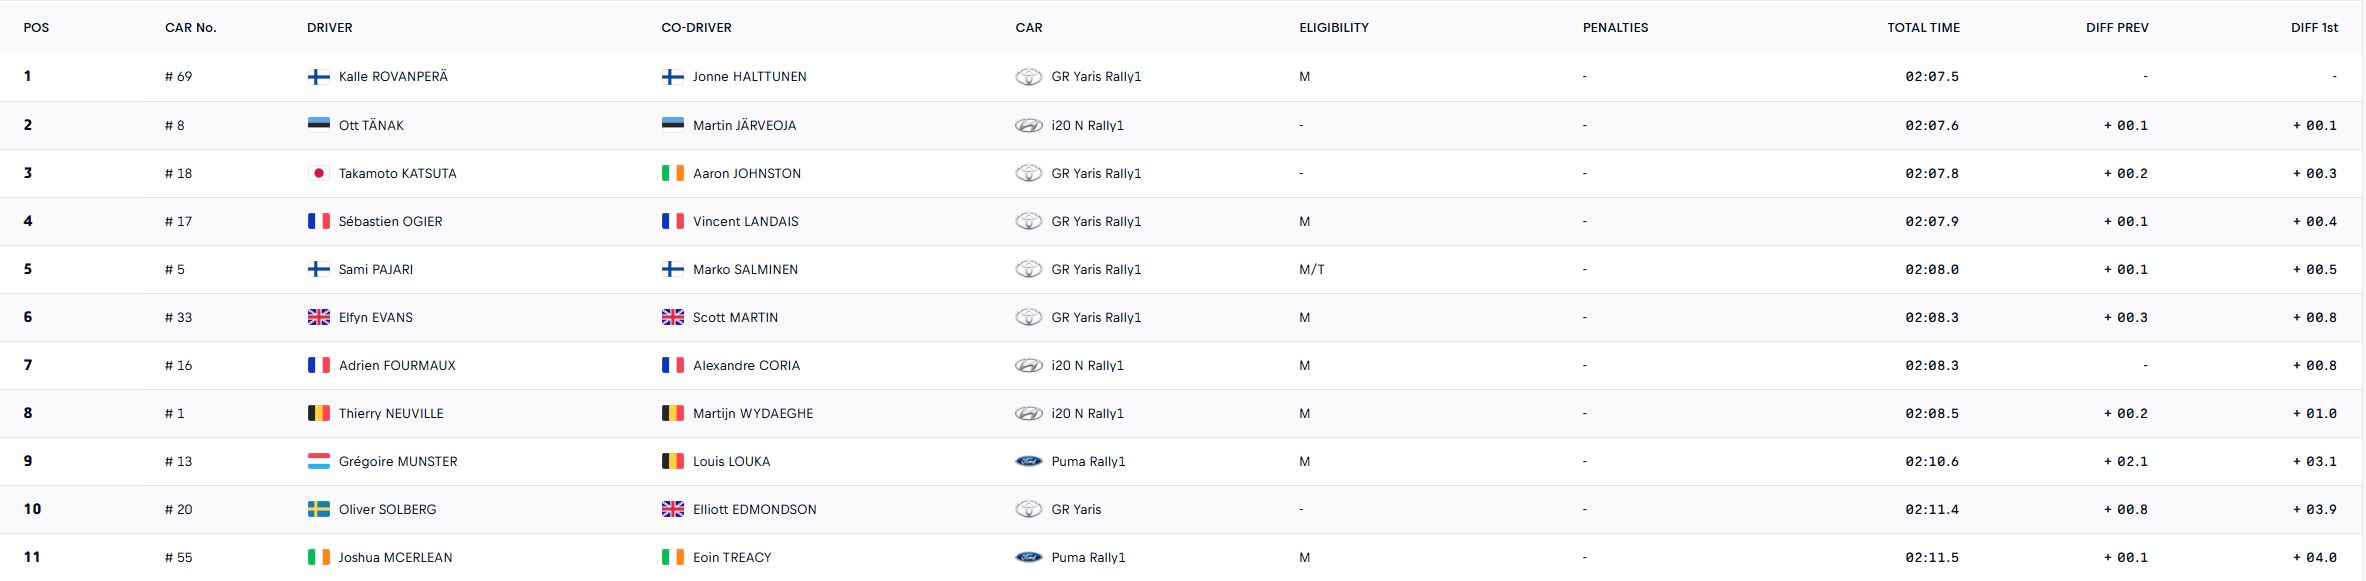The width and height of the screenshot is (2366, 581).
Task: Click the Toyota logo in Rovanperä's row
Action: [x=1028, y=77]
